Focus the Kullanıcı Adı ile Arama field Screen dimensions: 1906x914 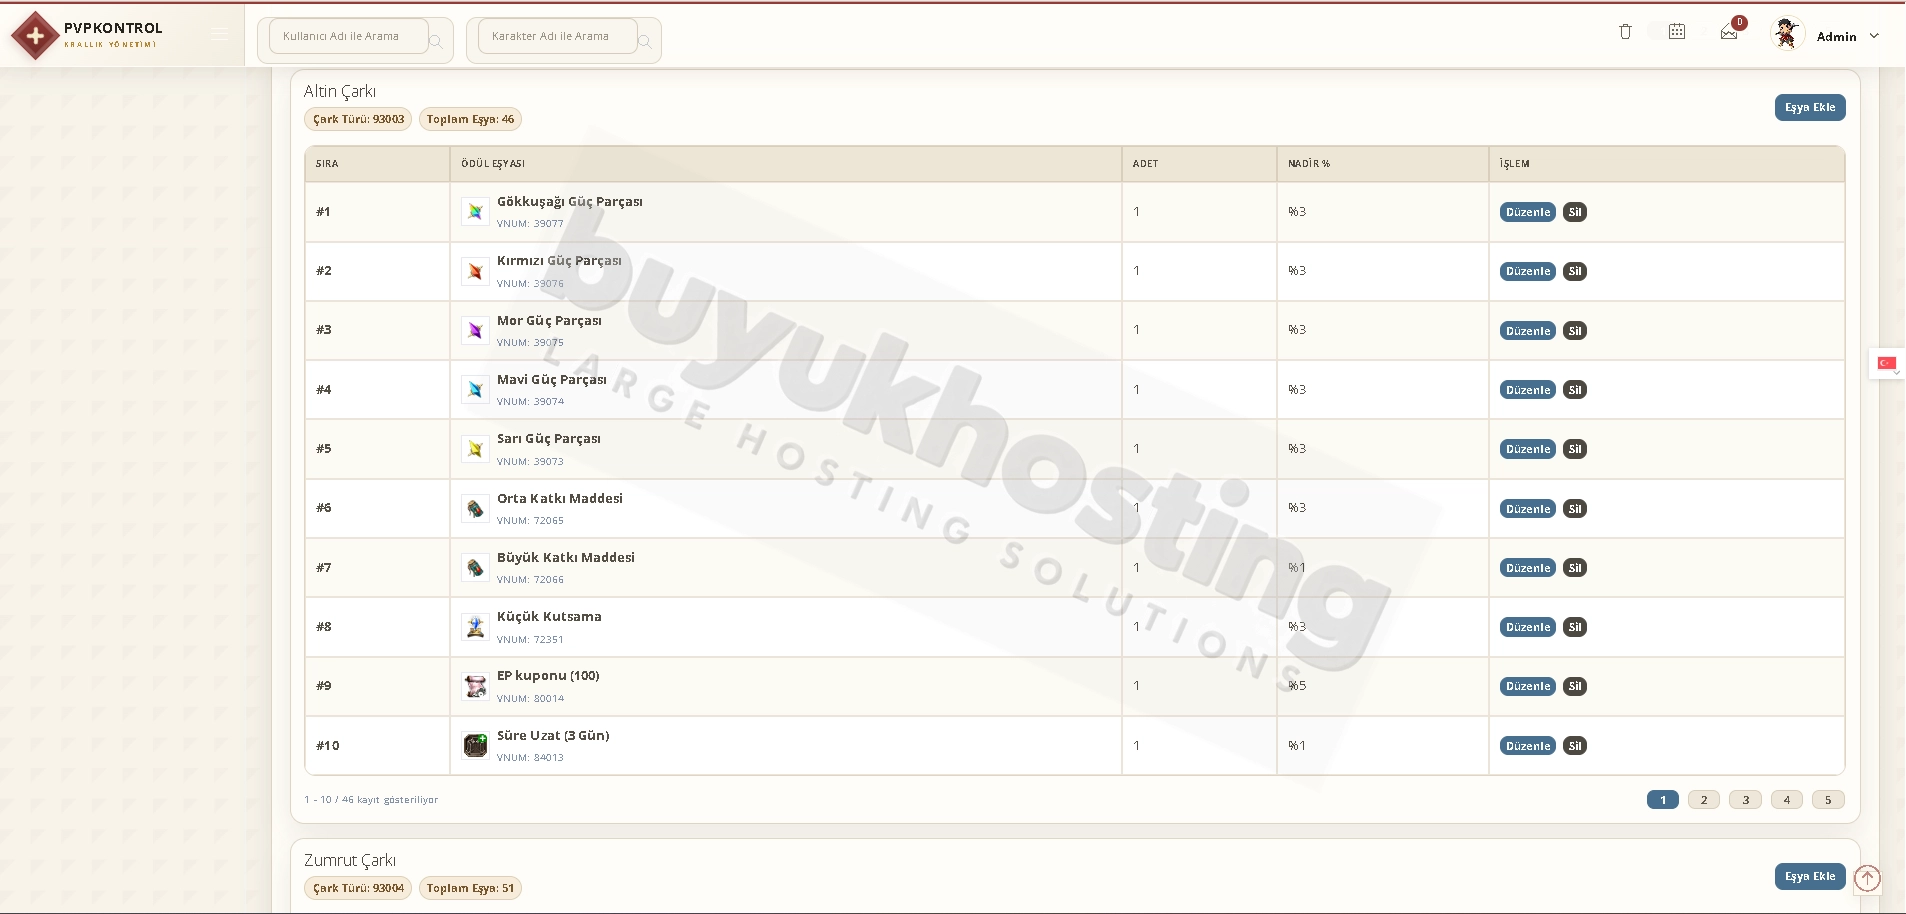pos(348,36)
